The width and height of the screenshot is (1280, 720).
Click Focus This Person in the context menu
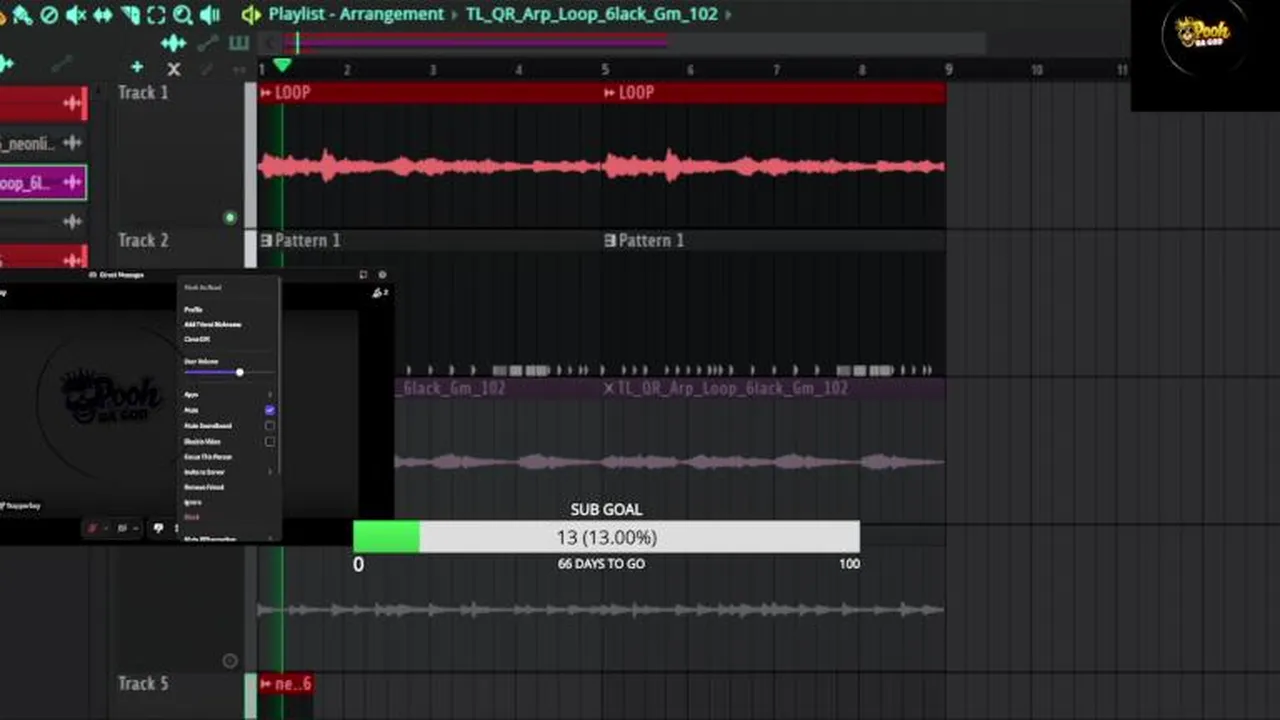pyautogui.click(x=207, y=457)
